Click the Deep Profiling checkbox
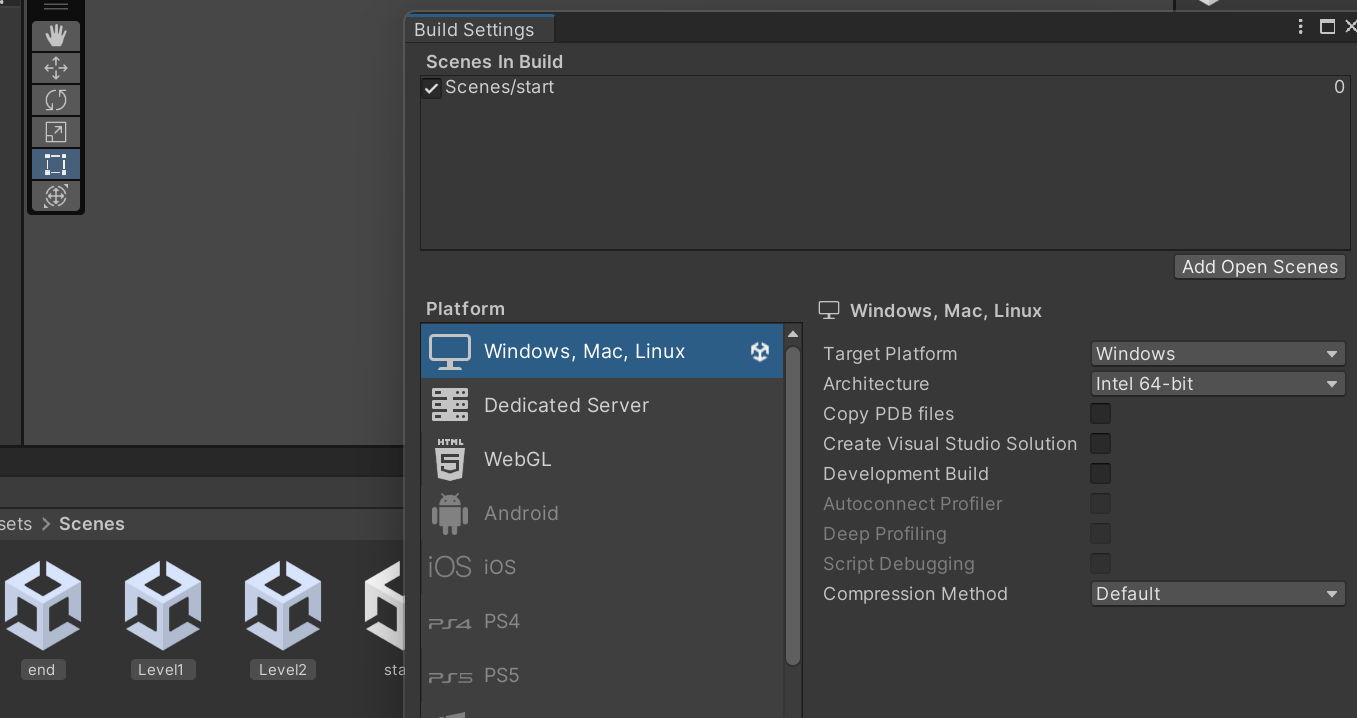Screen dimensions: 1357x718 1100,534
